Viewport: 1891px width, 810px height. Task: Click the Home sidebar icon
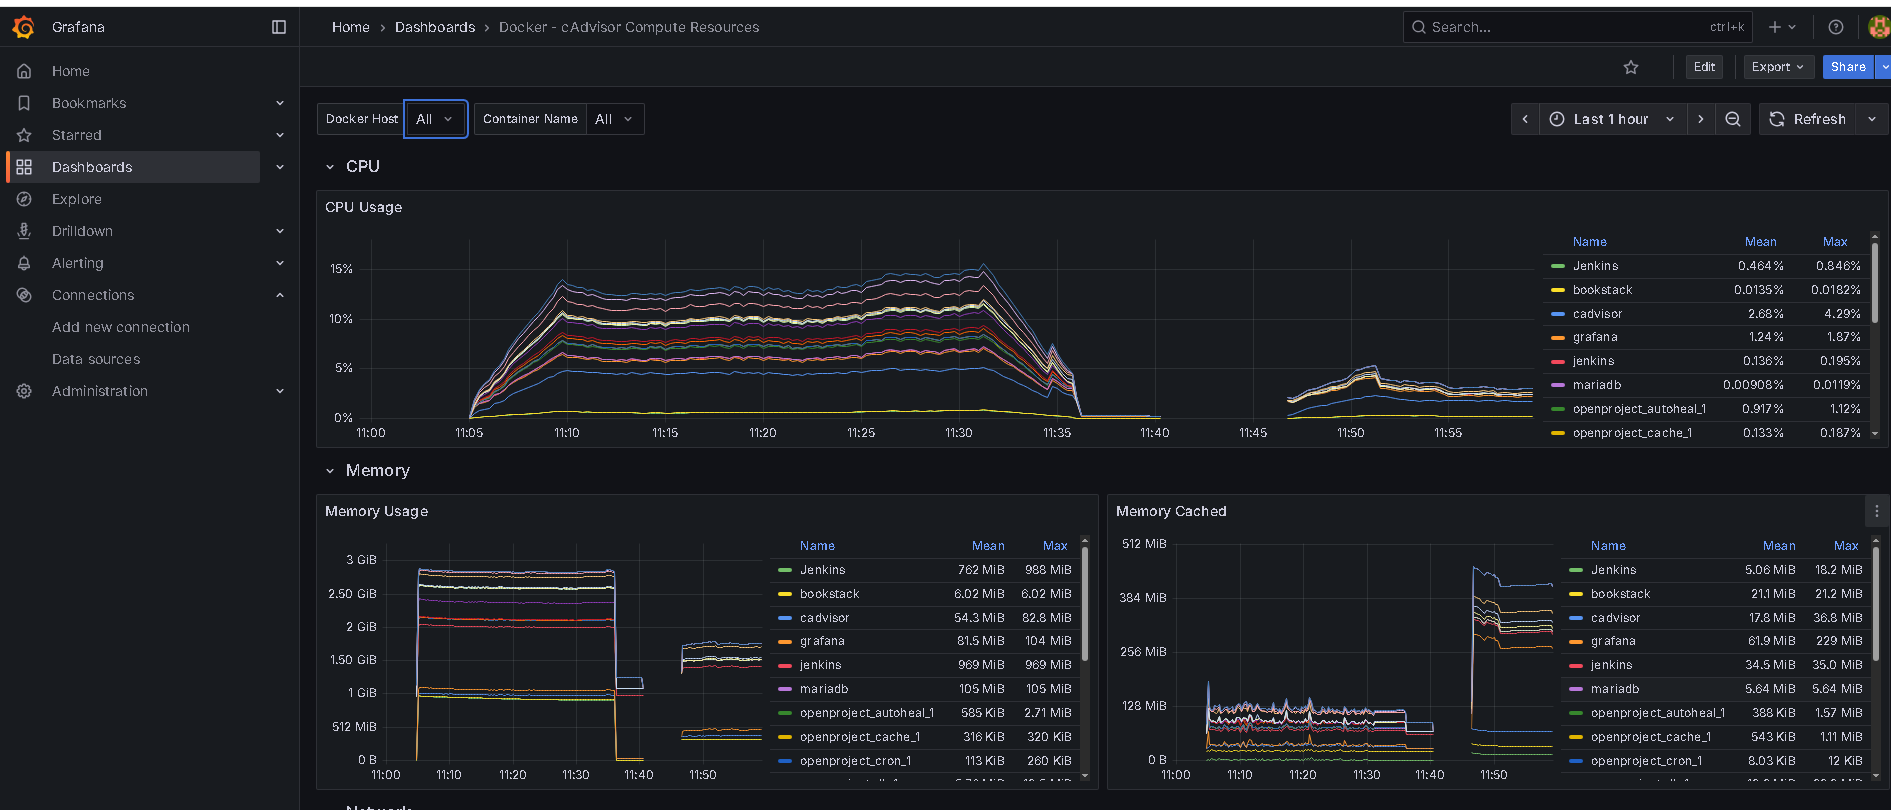(x=24, y=71)
